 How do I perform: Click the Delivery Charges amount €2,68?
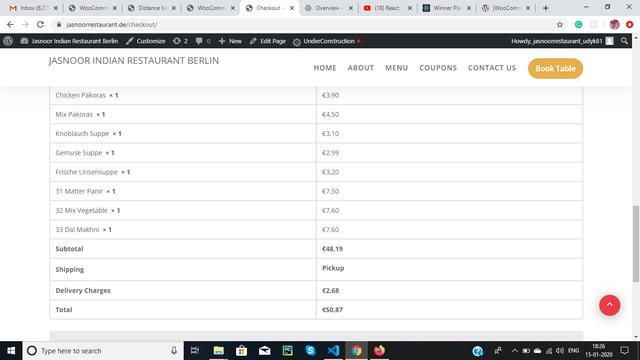click(x=330, y=290)
